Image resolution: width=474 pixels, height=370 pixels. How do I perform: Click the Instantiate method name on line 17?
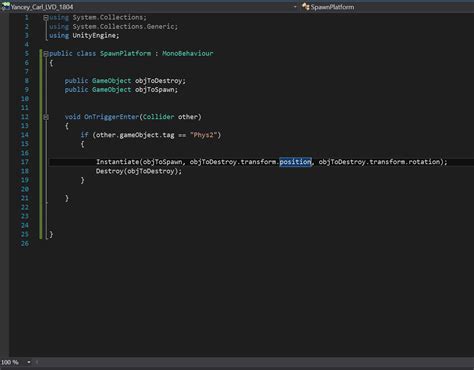point(118,162)
